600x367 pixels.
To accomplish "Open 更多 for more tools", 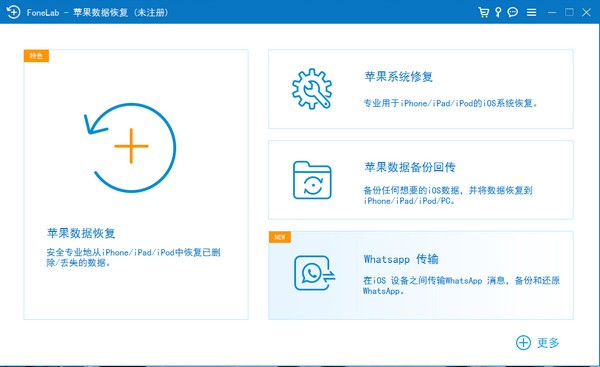I will click(548, 343).
